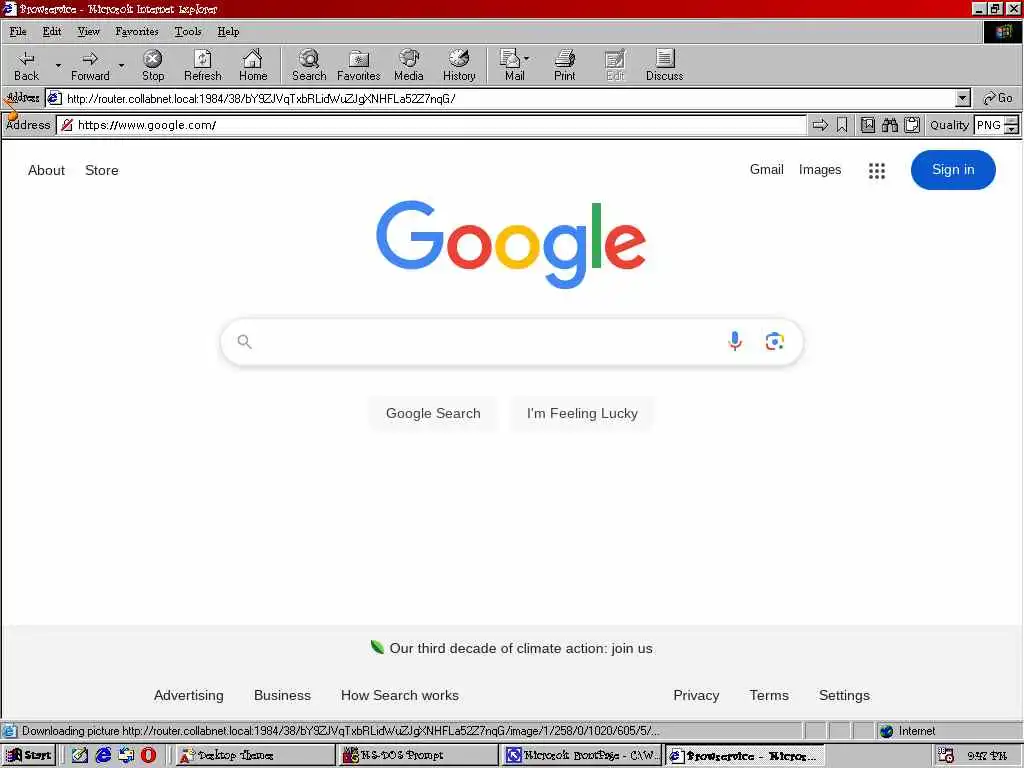Print the page with the Print icon

pos(565,65)
